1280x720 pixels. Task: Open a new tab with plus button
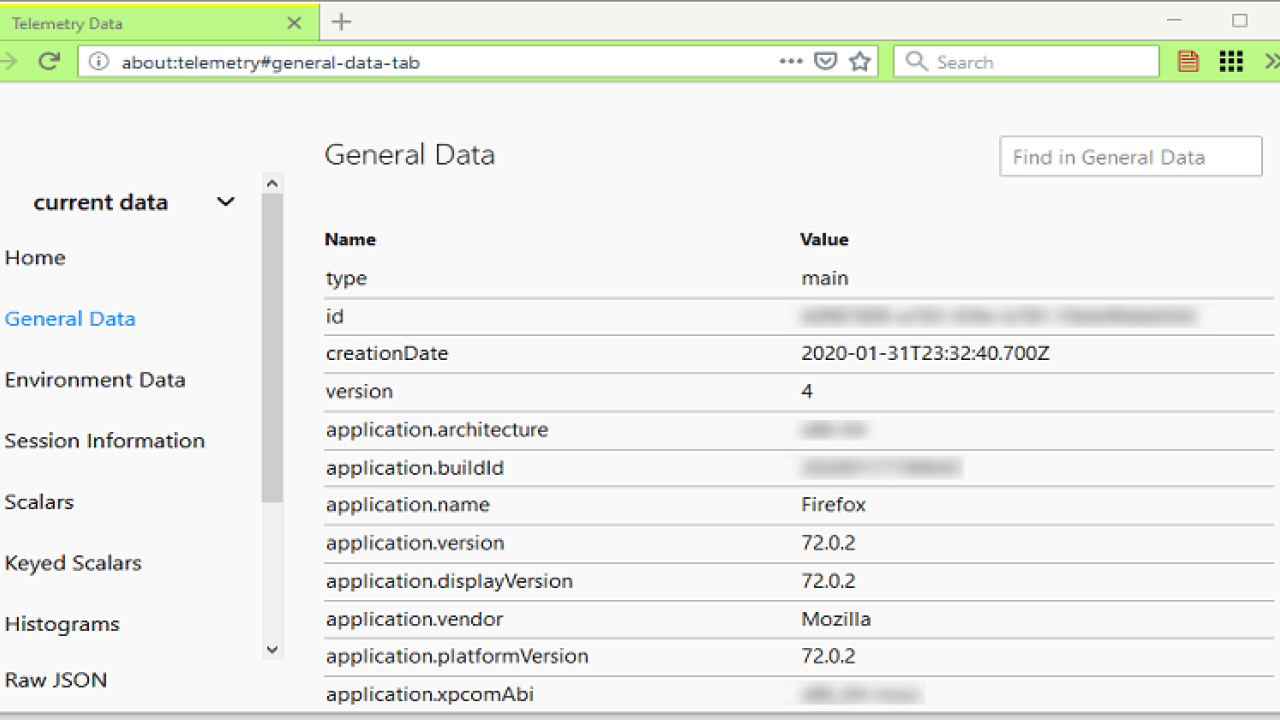pyautogui.click(x=341, y=21)
